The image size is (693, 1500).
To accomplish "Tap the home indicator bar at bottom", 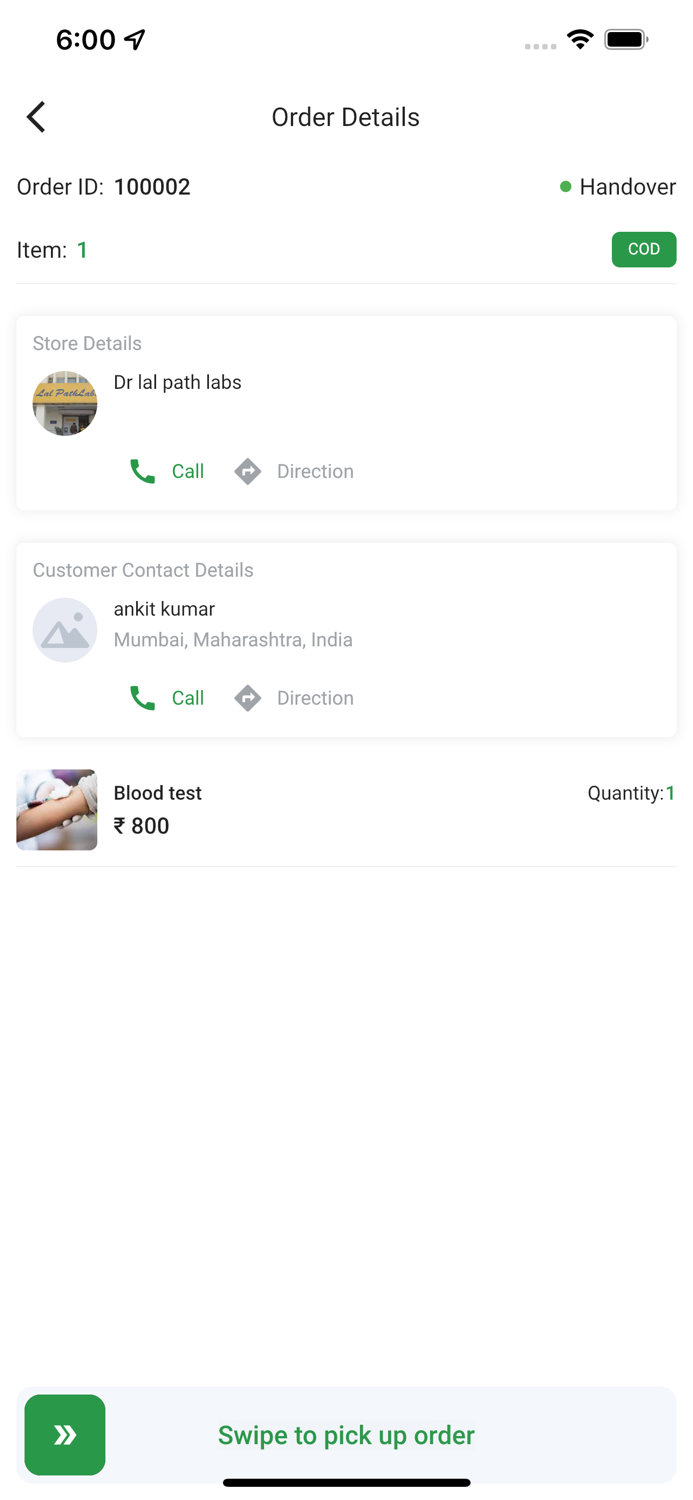I will pyautogui.click(x=346, y=1483).
